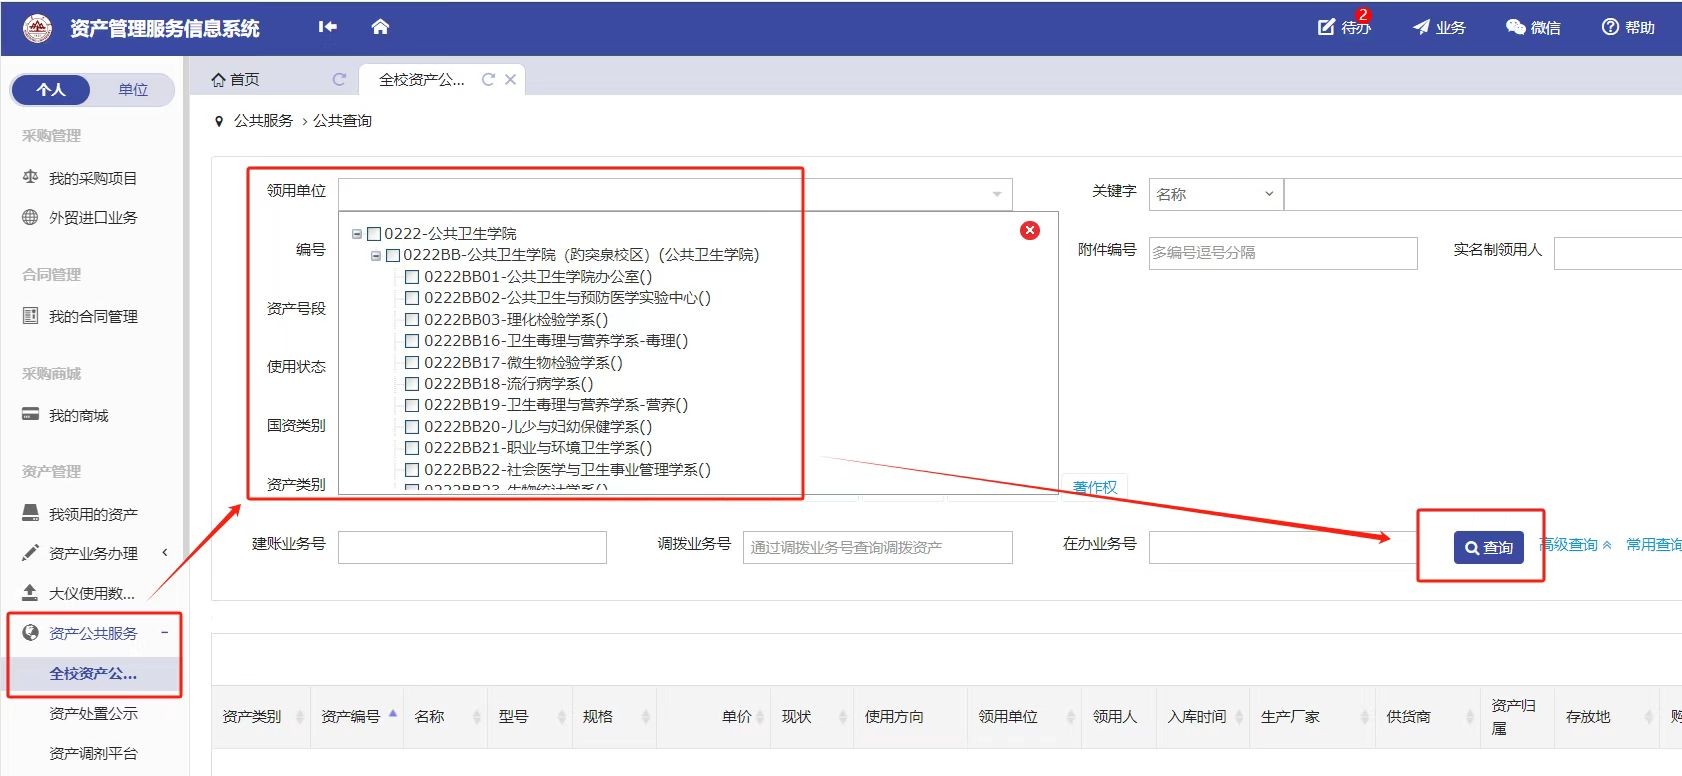Tick the 0222BB18-流行病学系 checkbox
Viewport: 1682px width, 776px height.
(x=412, y=383)
